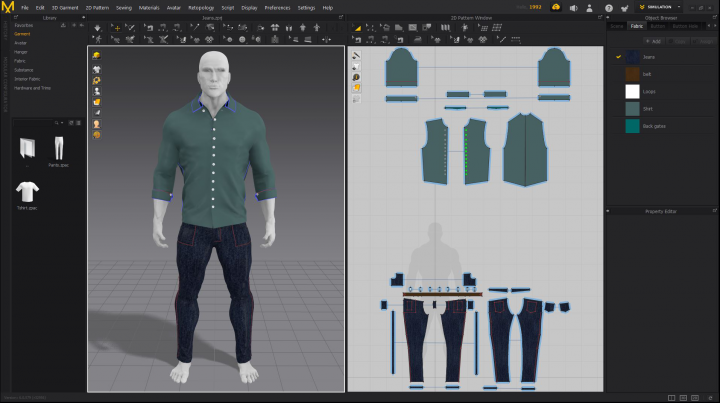Open the Sewing menu

pos(123,7)
